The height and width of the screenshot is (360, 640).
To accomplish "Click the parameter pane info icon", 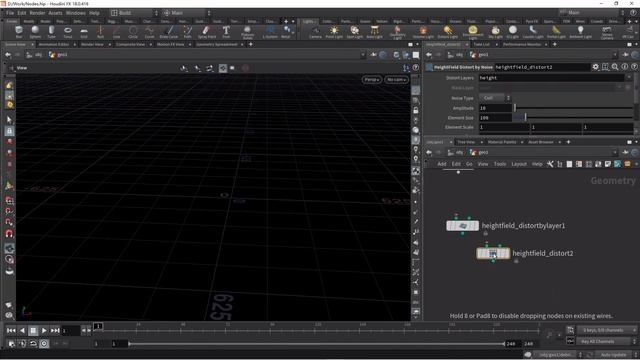I will 624,67.
